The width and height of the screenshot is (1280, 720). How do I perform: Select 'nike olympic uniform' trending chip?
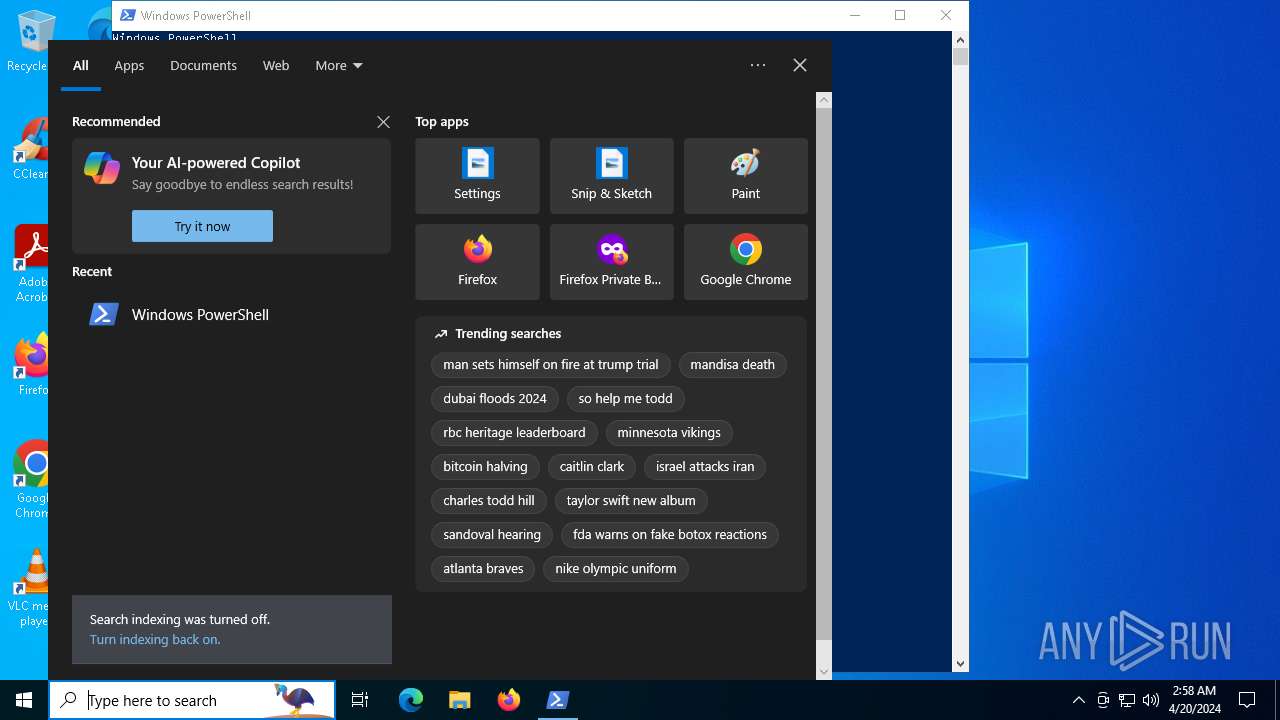(616, 569)
